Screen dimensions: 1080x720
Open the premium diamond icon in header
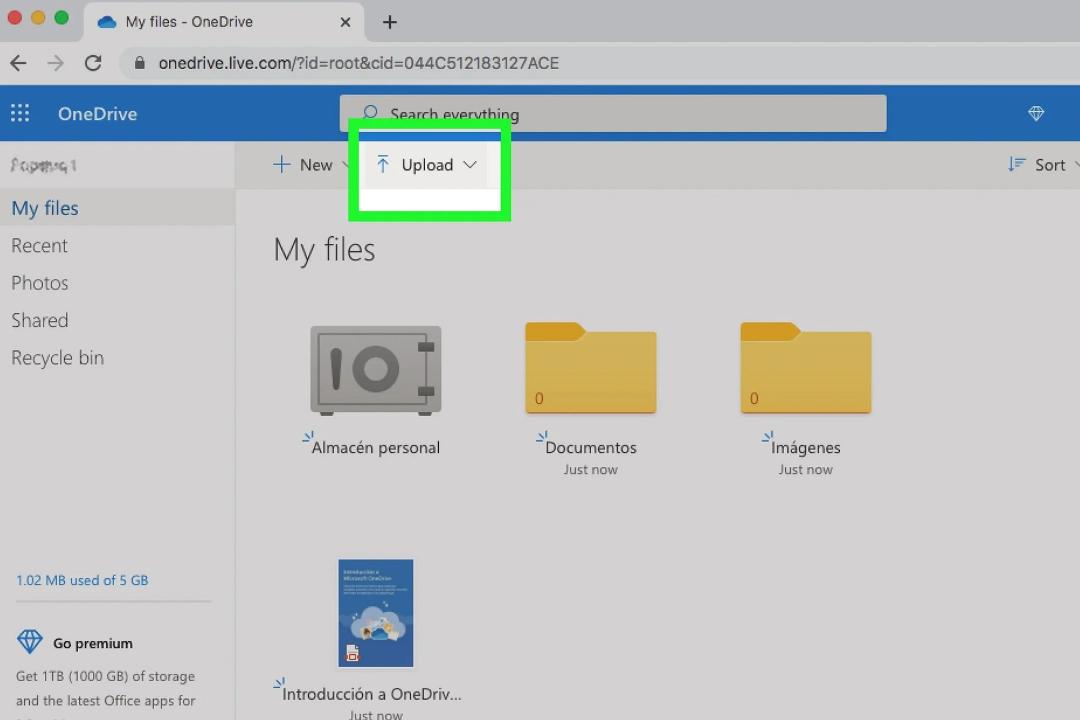[1036, 113]
